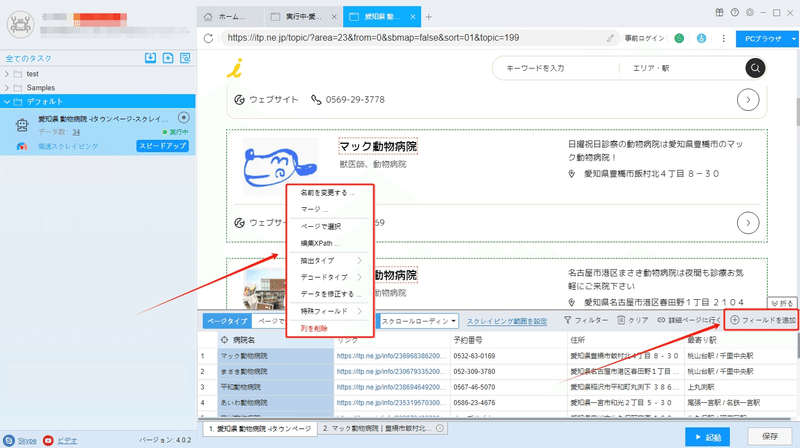Collapse the デフォルト folder

coord(7,102)
